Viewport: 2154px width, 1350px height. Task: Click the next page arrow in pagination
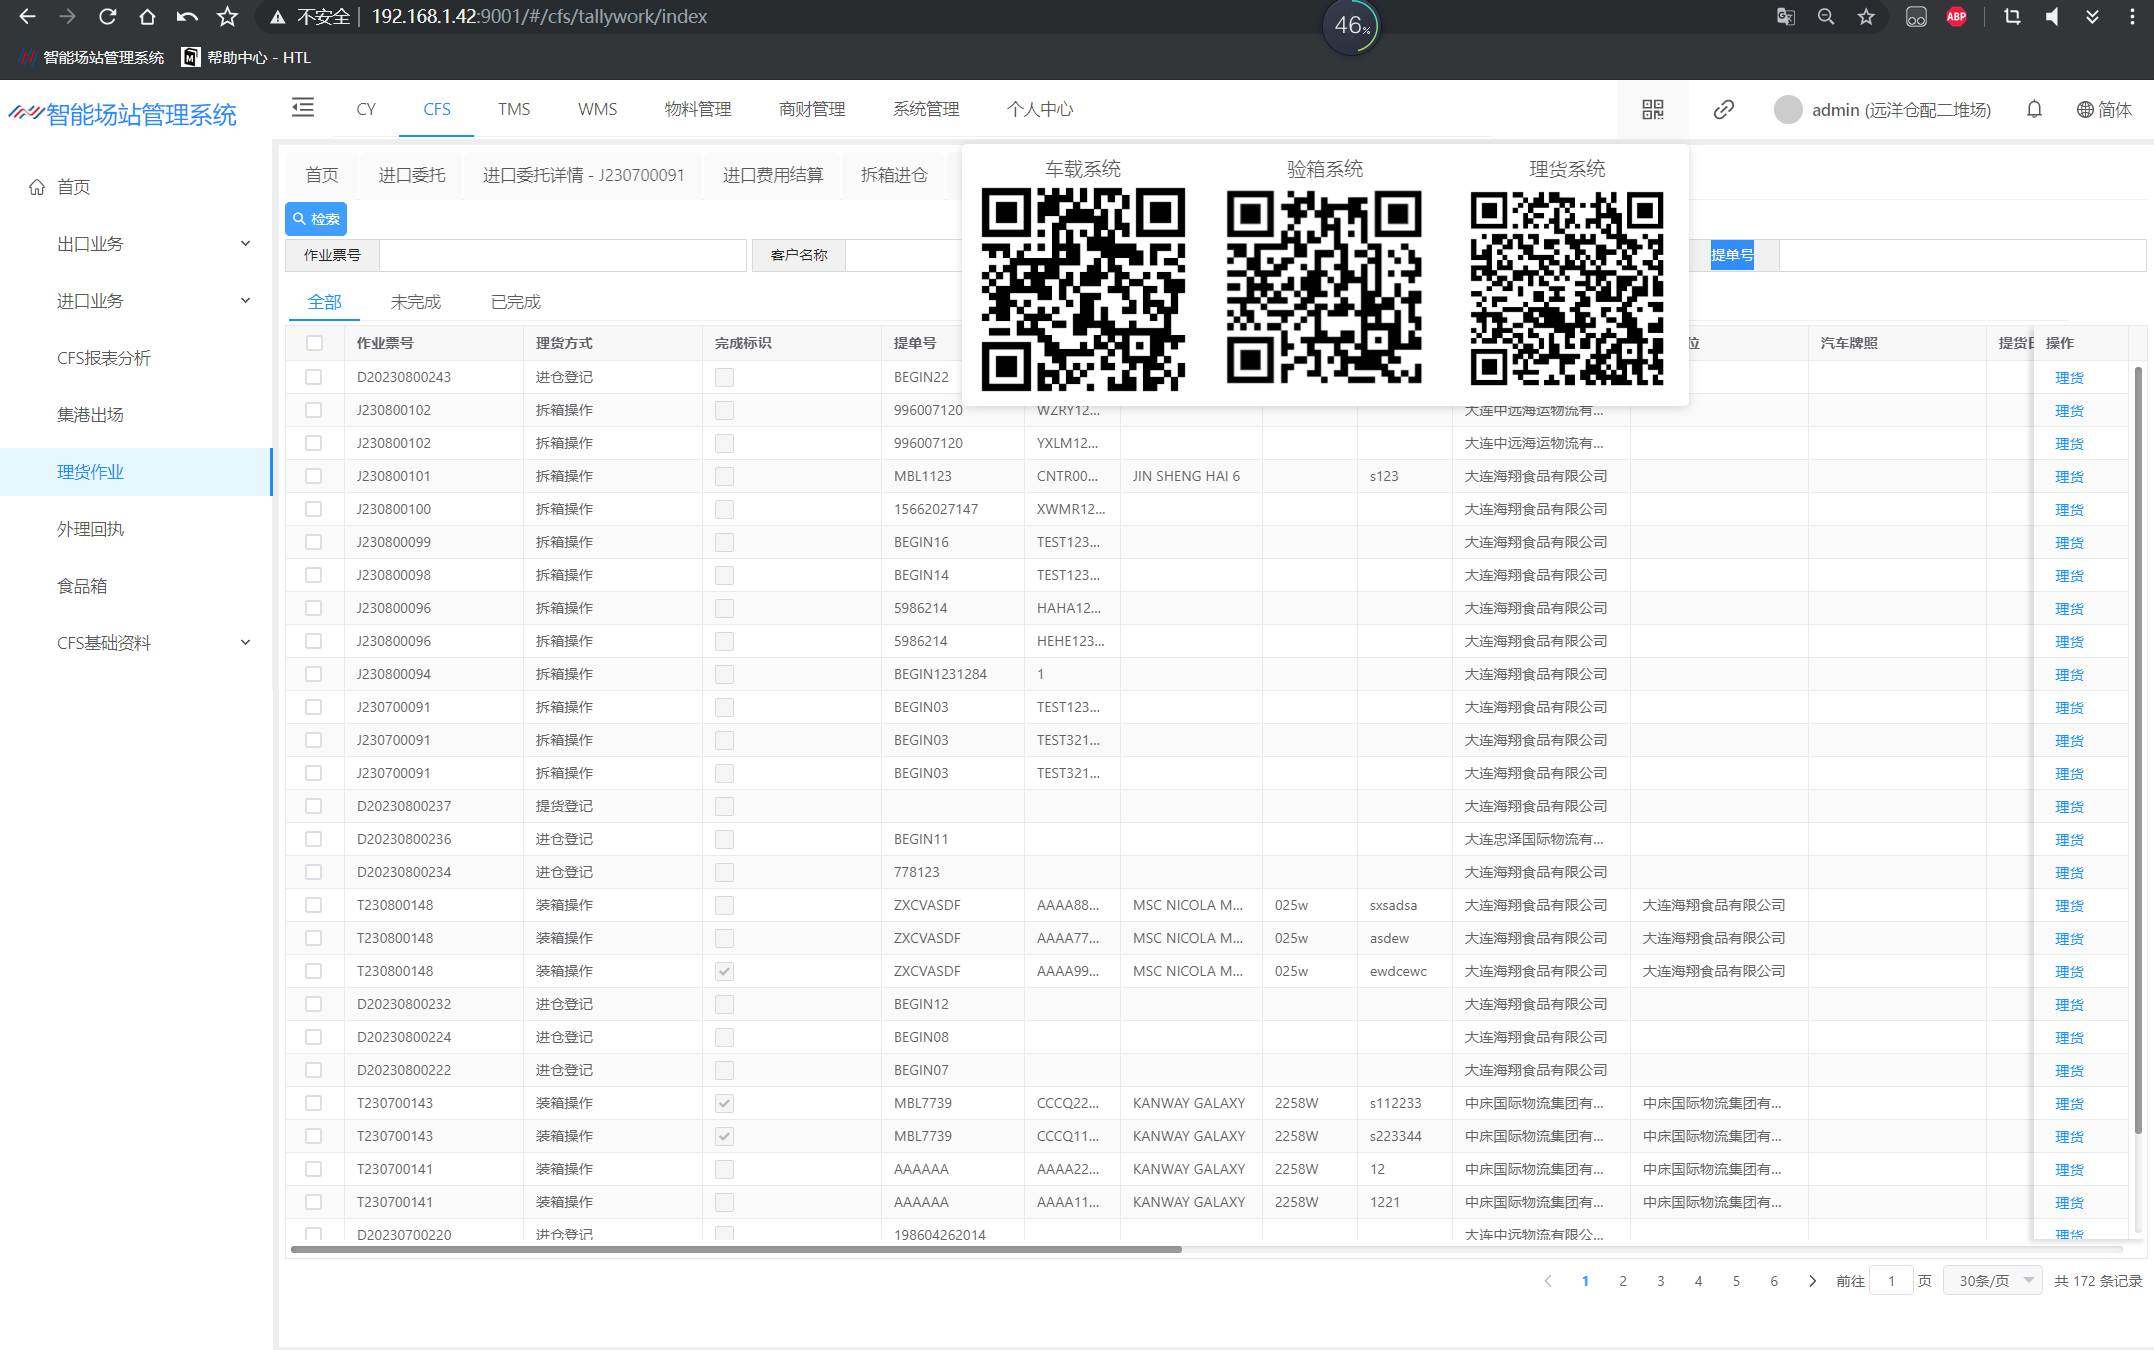[x=1812, y=1281]
